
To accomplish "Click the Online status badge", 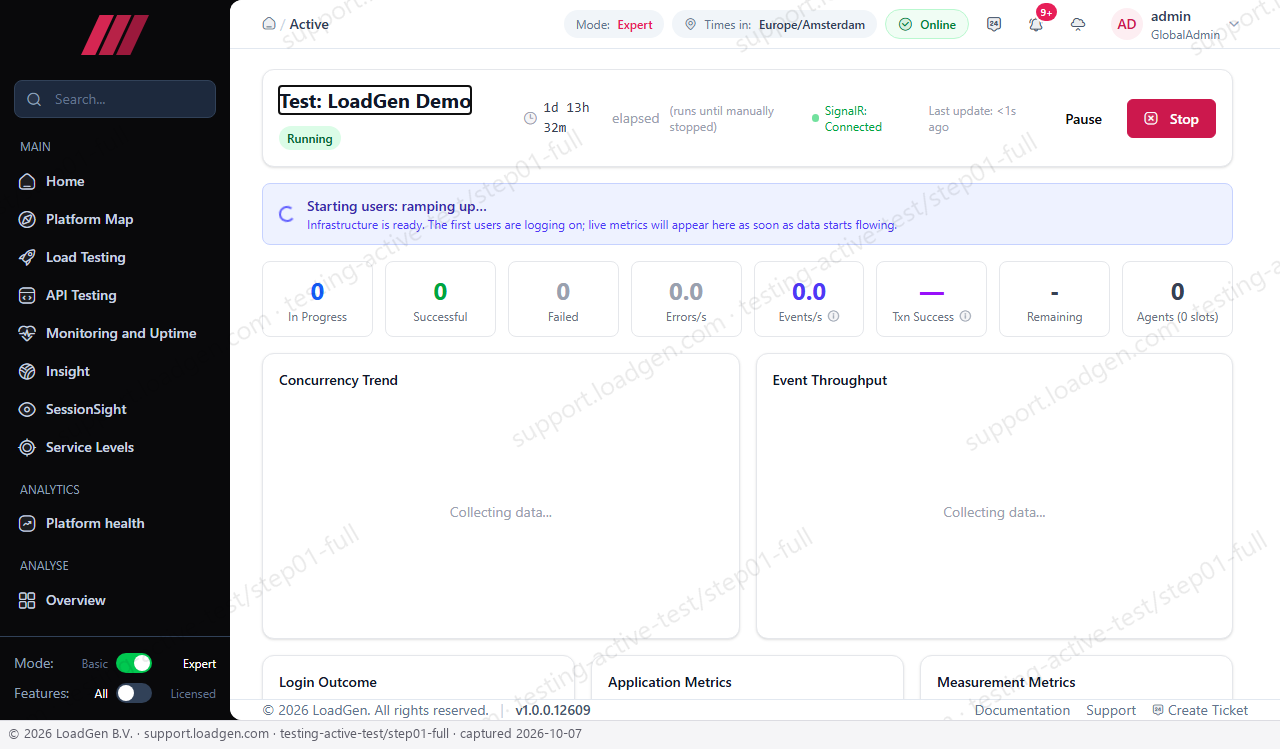I will (x=927, y=24).
